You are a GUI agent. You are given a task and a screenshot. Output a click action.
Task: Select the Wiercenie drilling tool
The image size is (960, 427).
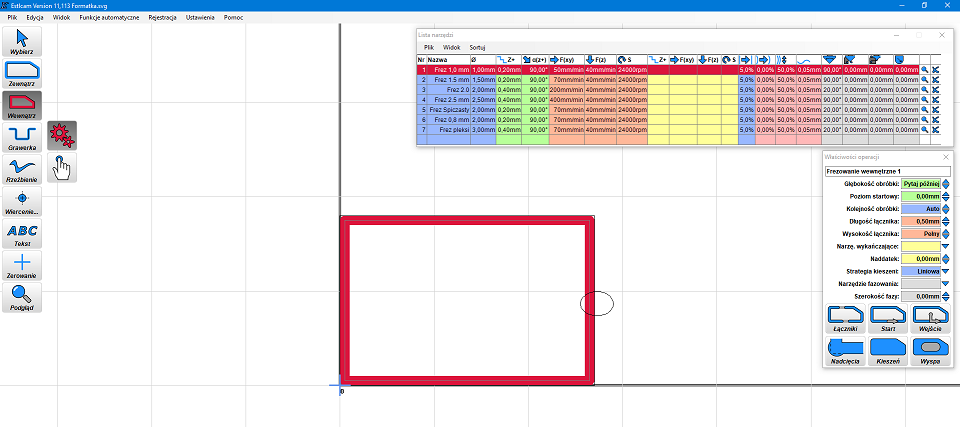[x=22, y=201]
